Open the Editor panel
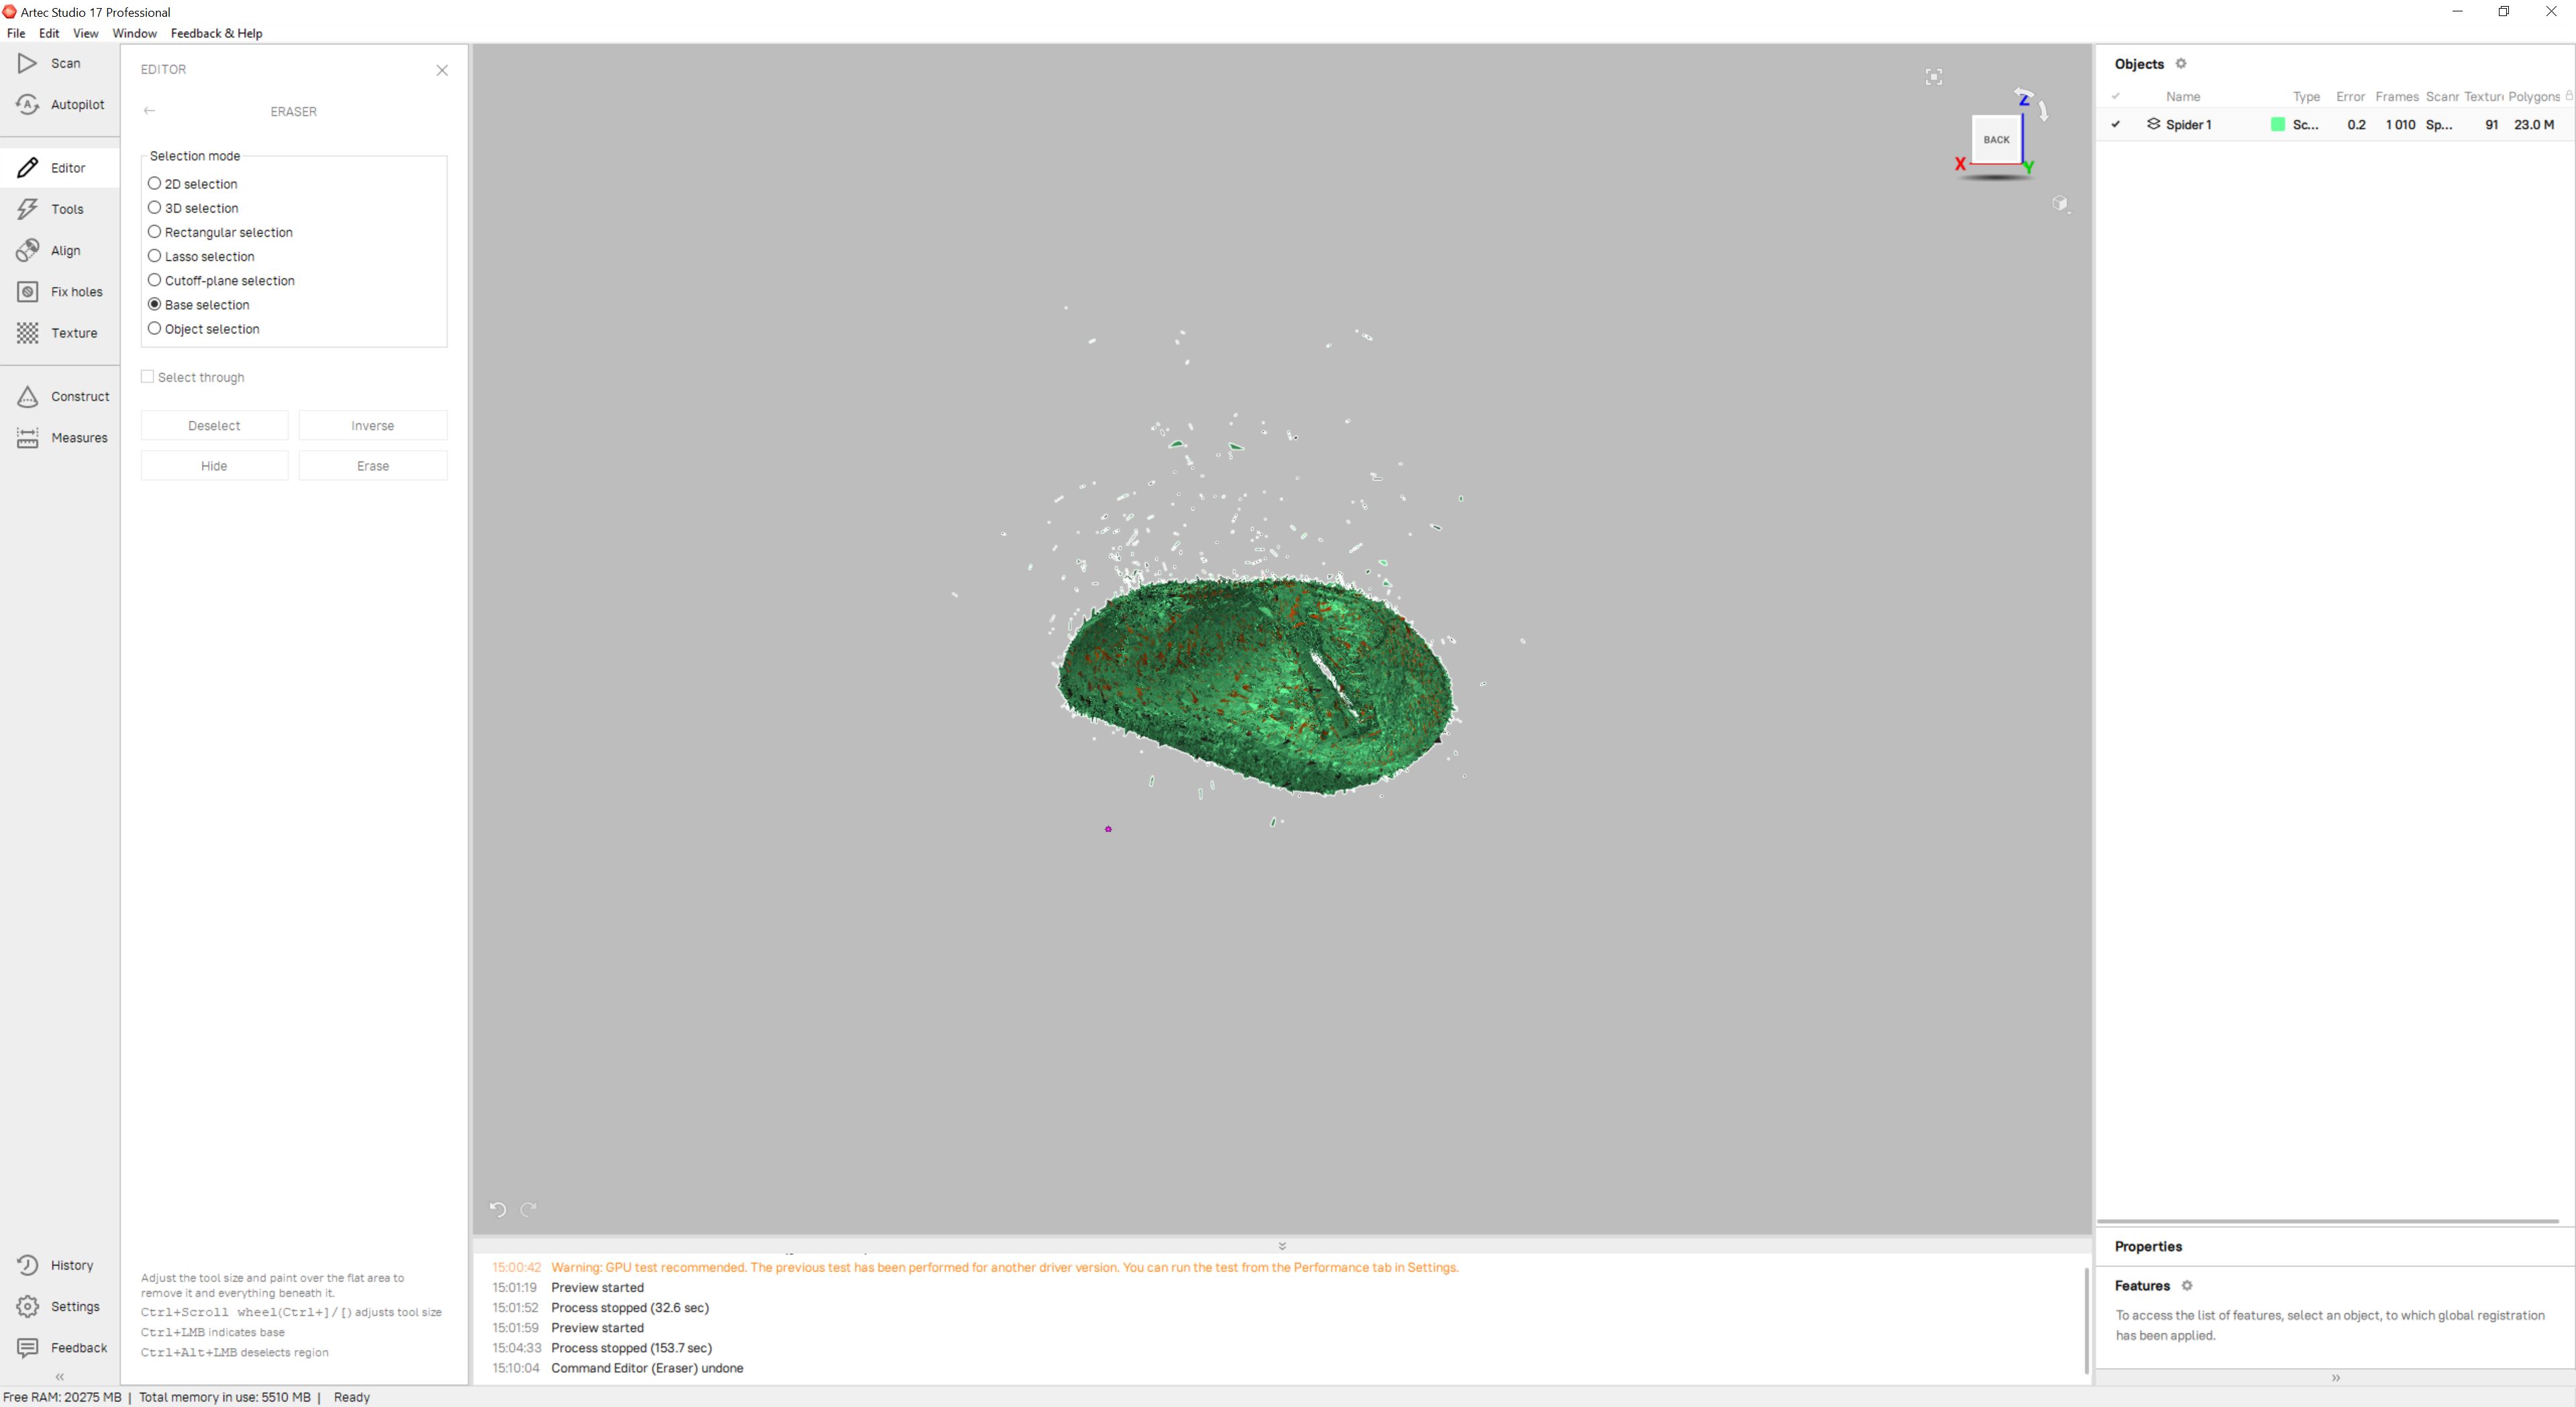The height and width of the screenshot is (1407, 2576). pyautogui.click(x=60, y=168)
